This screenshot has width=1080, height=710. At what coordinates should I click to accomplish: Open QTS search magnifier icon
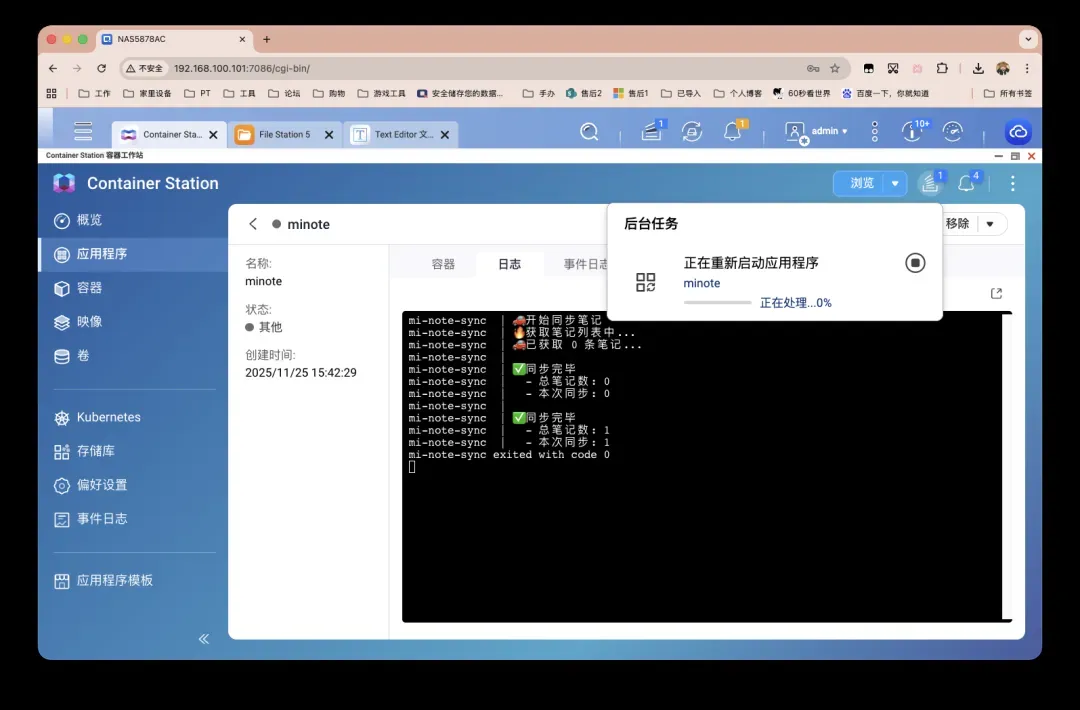(589, 132)
